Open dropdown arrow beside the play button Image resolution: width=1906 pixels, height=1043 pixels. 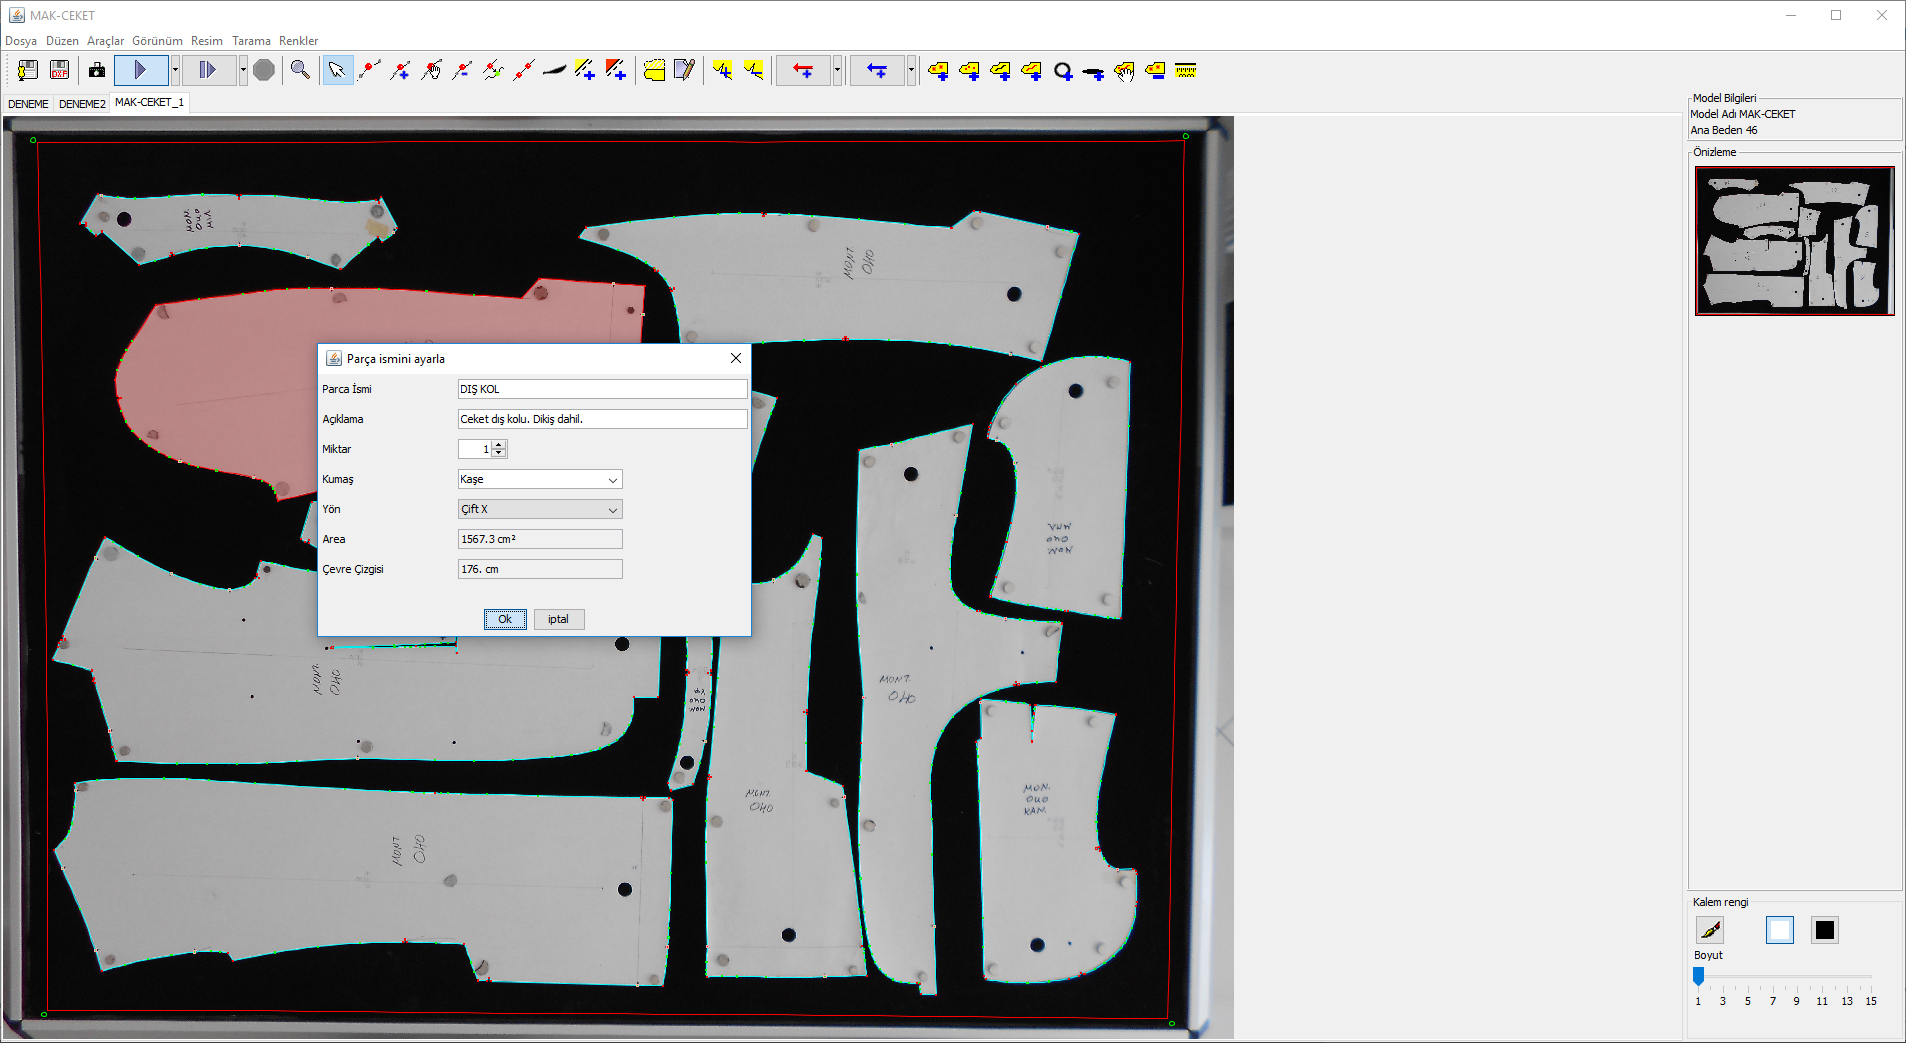pos(175,70)
